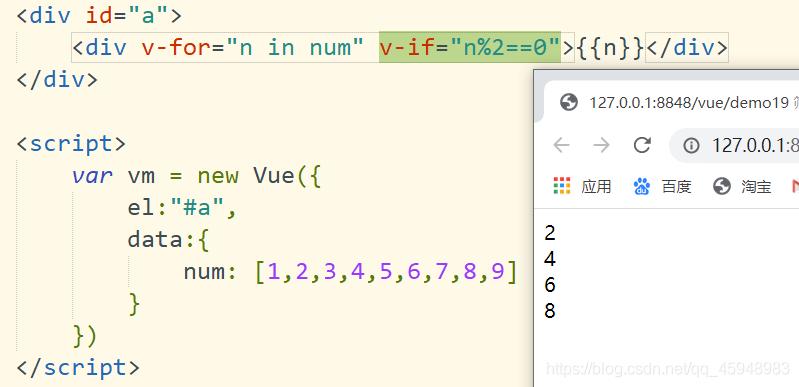Click the 'var vm = new Vue({' line
This screenshot has width=799, height=387.
pyautogui.click(x=196, y=176)
